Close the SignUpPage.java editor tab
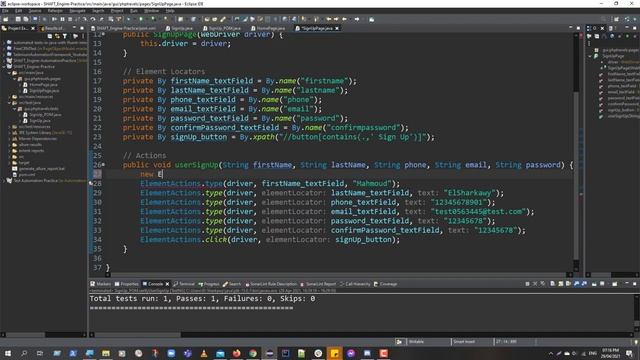This screenshot has height=360, width=640. (337, 29)
